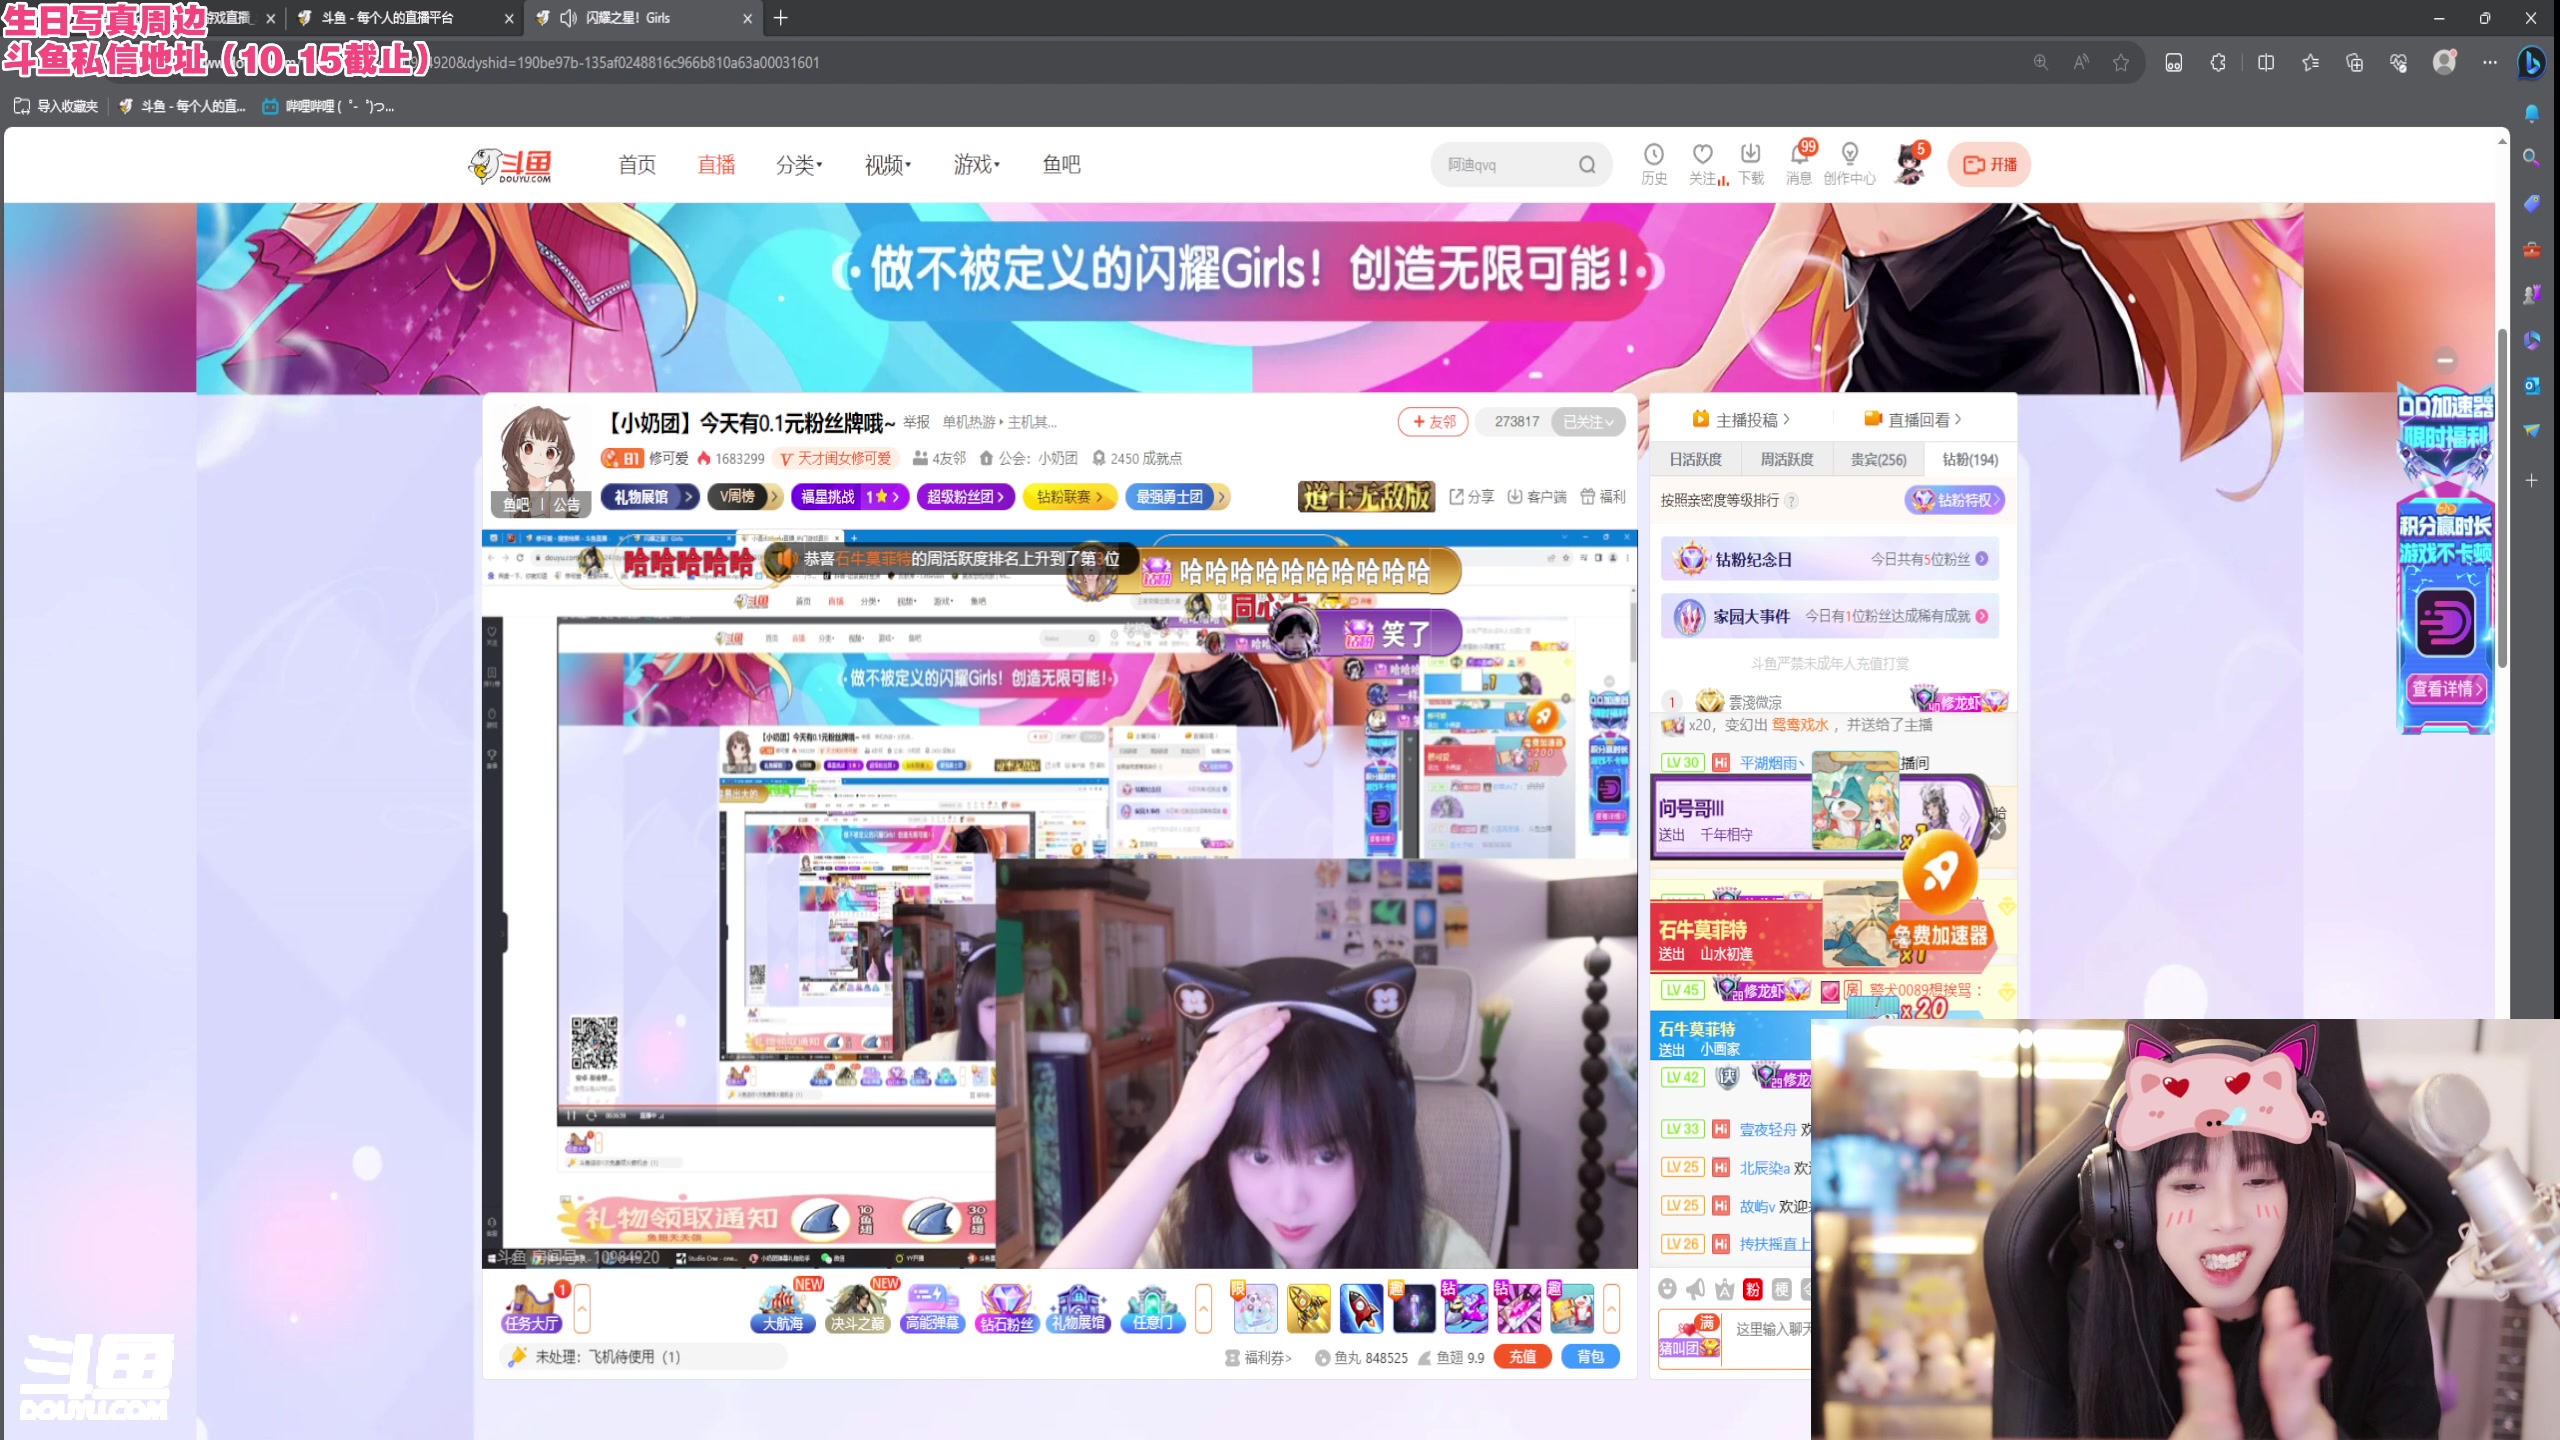
Task: Toggle the 已关注 follow button
Action: point(1588,422)
